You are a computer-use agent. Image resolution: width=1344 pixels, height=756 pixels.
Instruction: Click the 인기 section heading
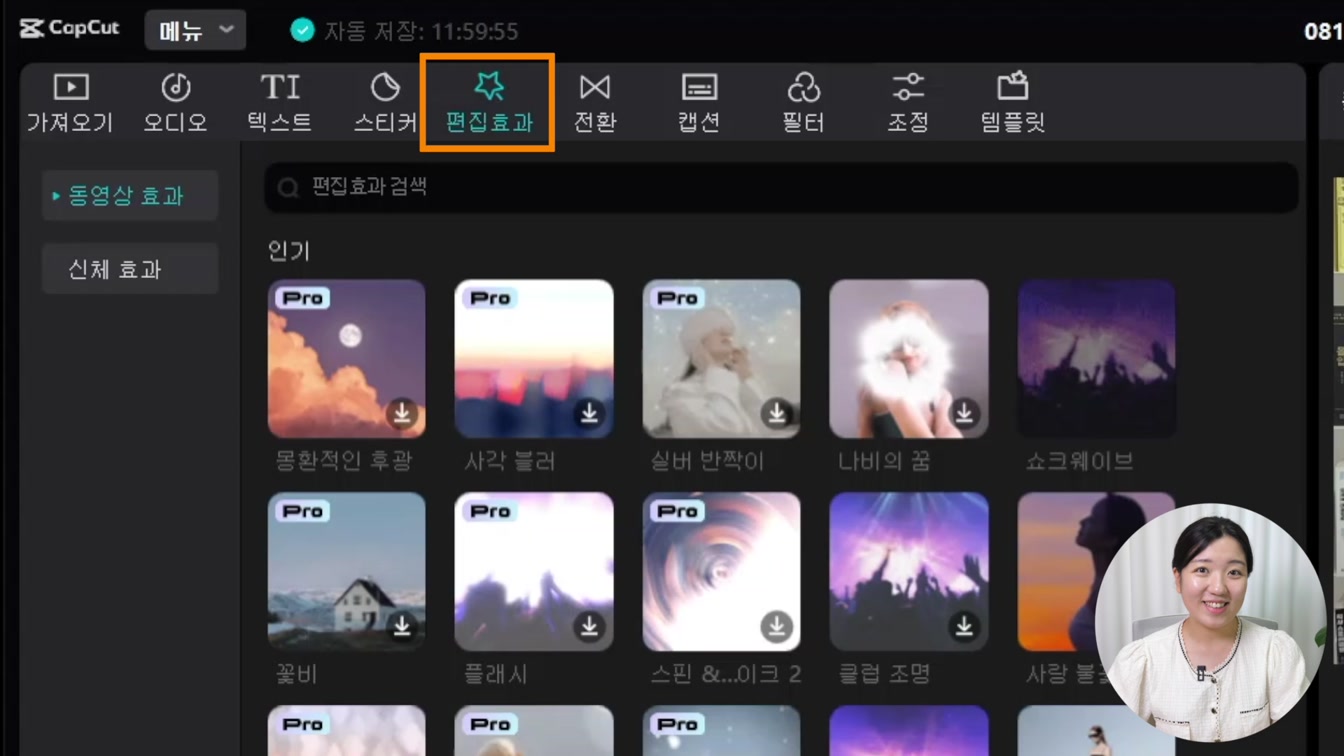click(289, 251)
